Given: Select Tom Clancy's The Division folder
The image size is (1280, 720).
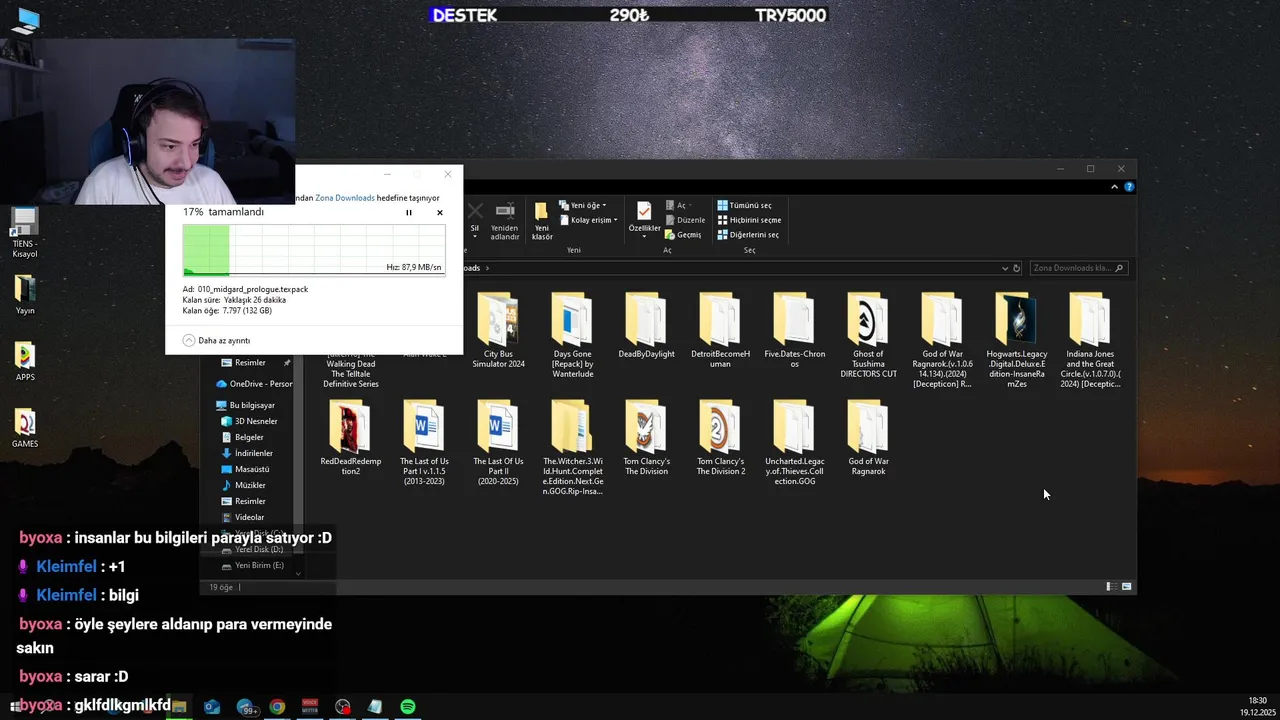Looking at the screenshot, I should tap(646, 438).
